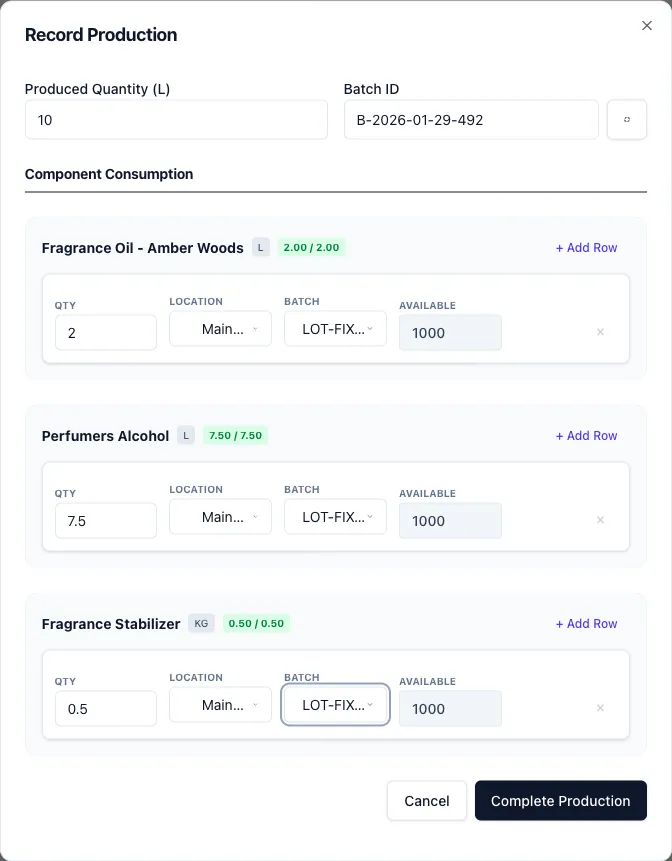Click the QTY field for Perfumers Alcohol

pyautogui.click(x=105, y=520)
